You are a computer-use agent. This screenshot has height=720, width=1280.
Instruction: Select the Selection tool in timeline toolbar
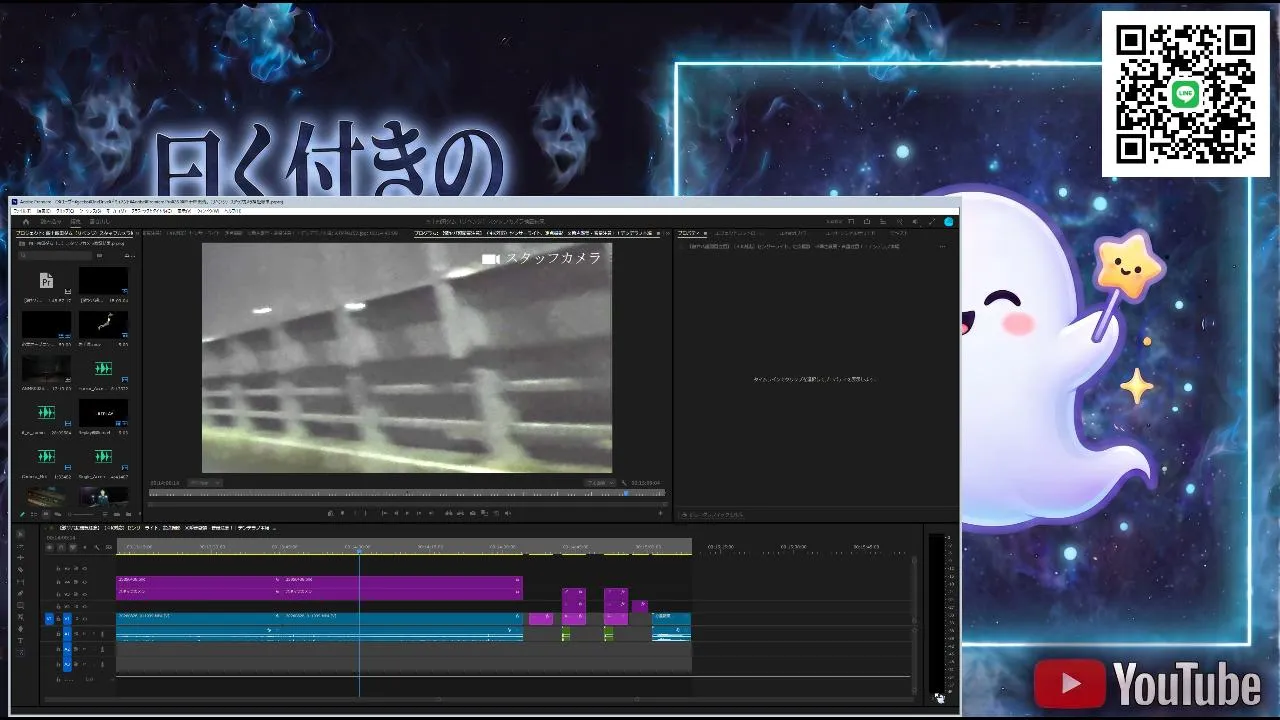point(20,534)
